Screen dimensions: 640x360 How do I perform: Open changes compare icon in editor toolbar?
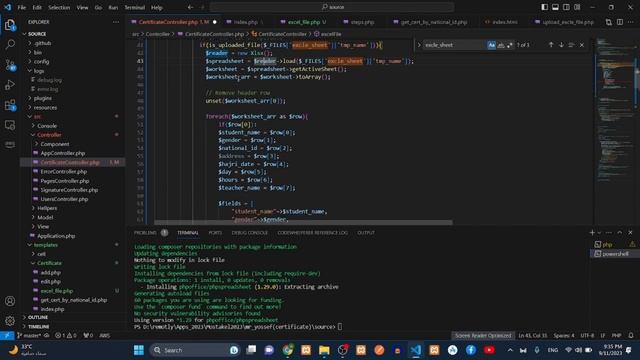point(609,22)
